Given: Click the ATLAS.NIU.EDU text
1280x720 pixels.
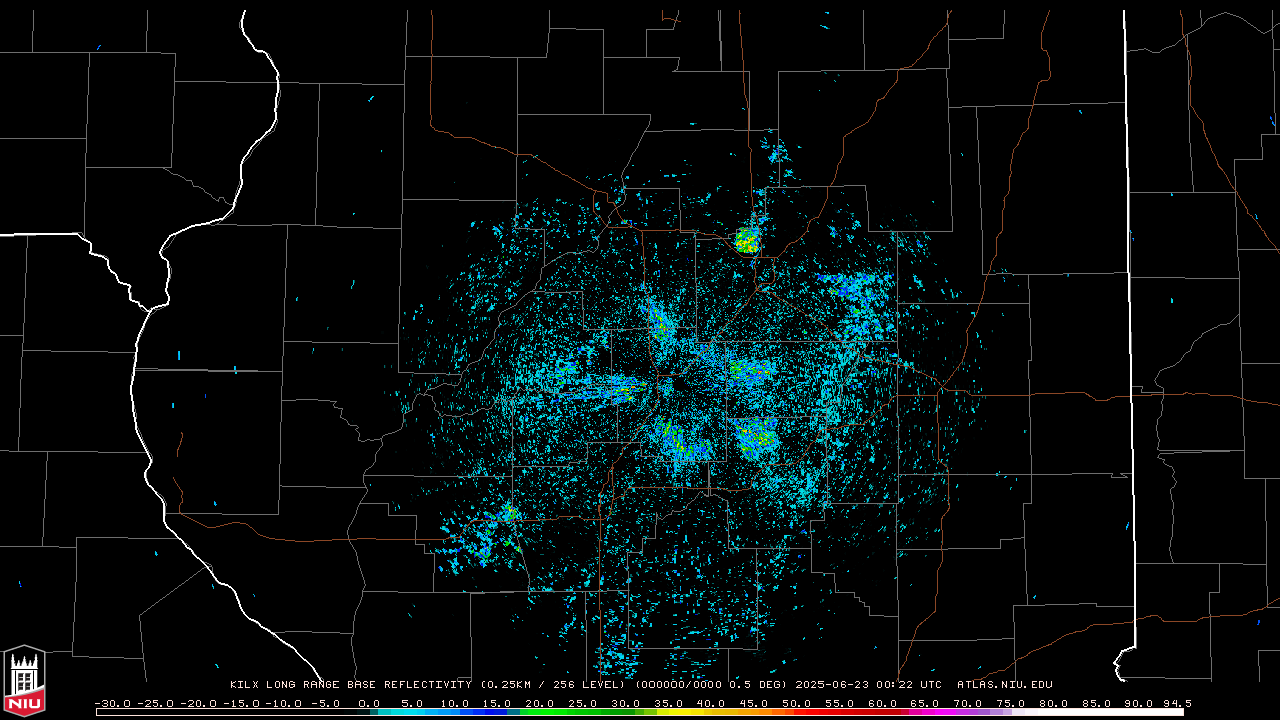Looking at the screenshot, I should (x=1004, y=685).
